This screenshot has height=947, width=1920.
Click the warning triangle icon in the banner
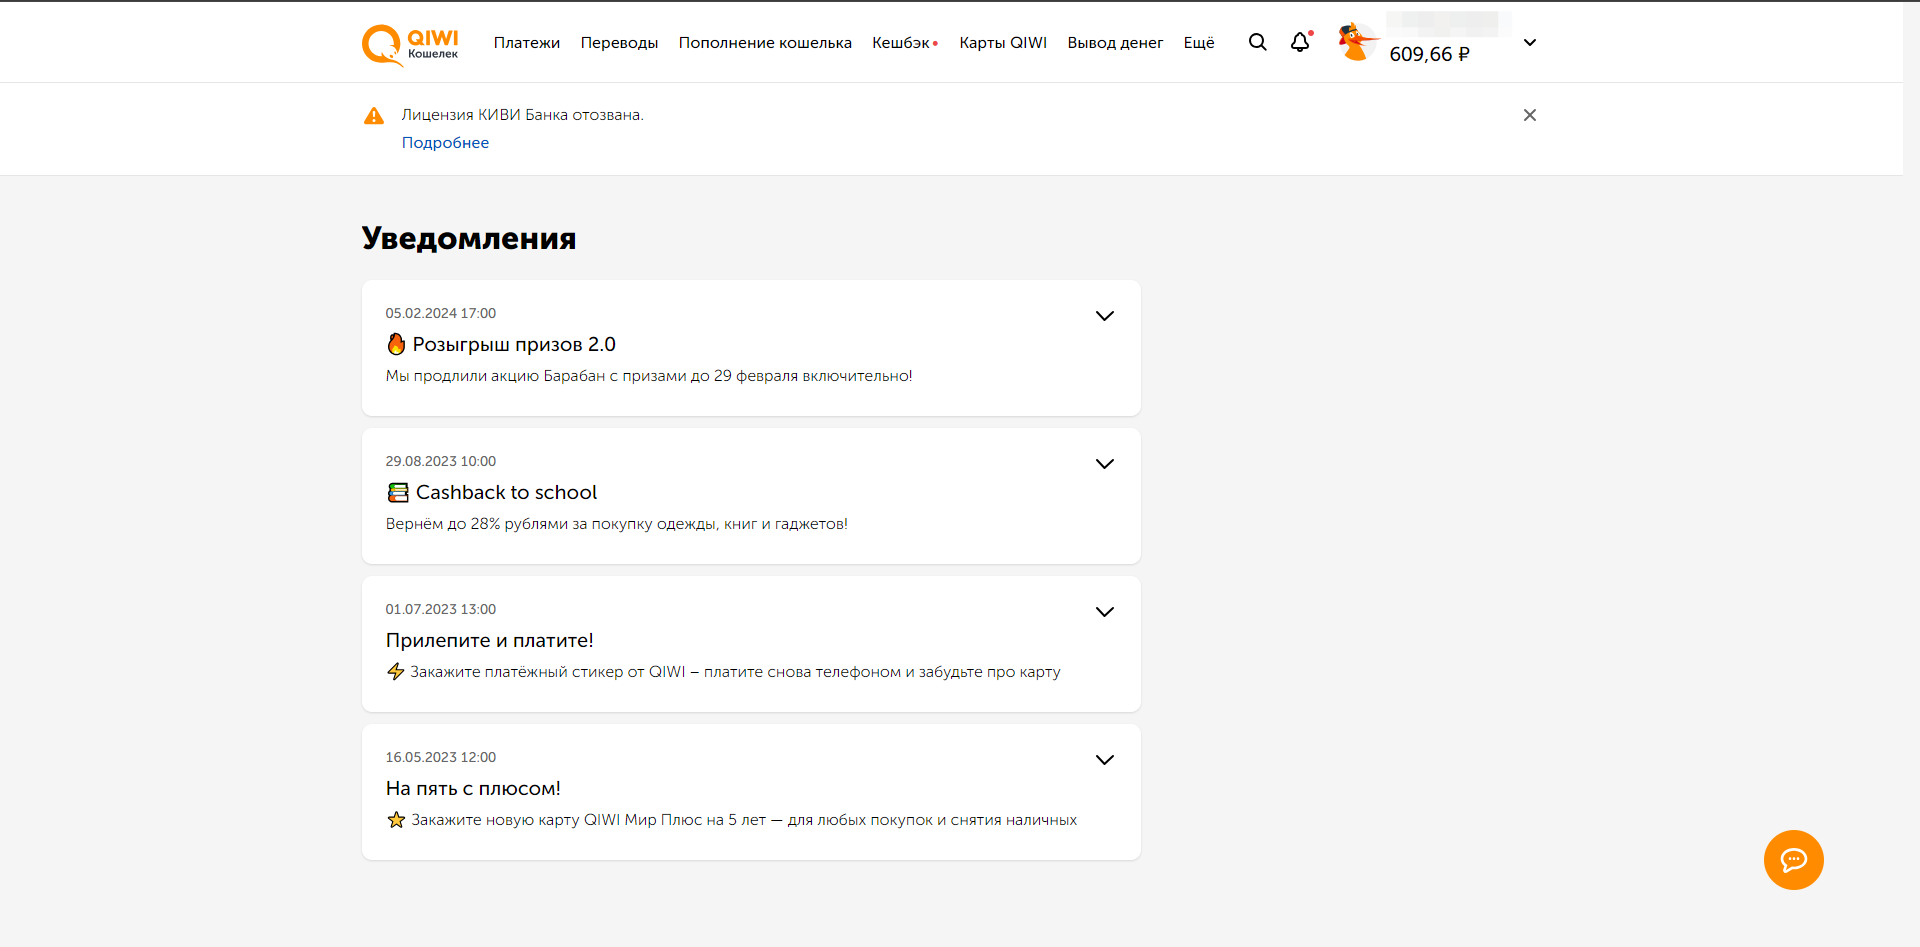(374, 116)
